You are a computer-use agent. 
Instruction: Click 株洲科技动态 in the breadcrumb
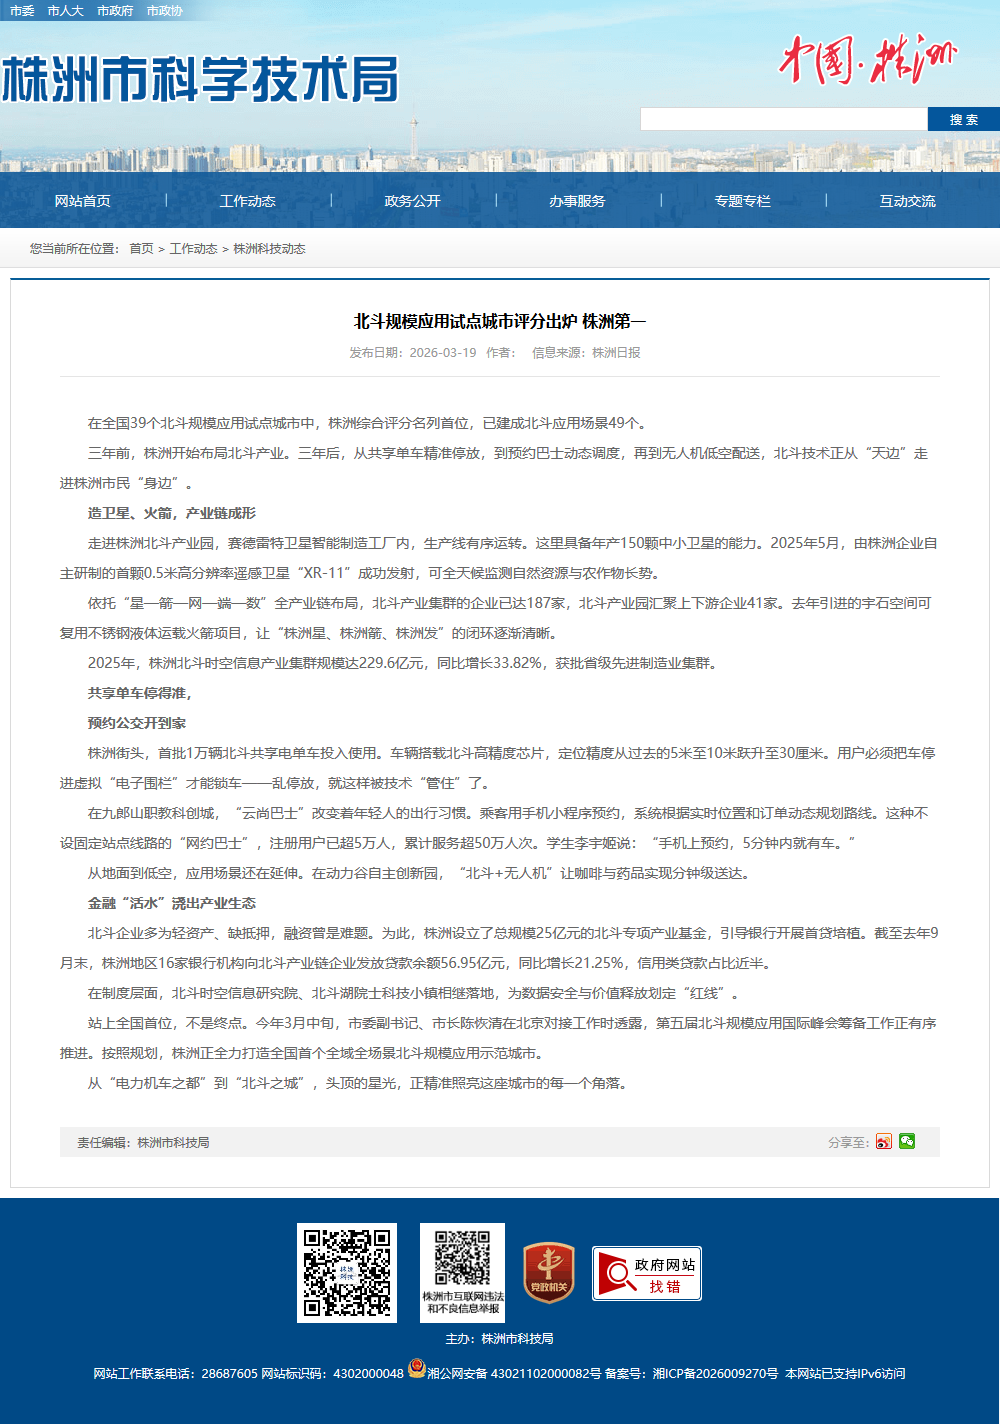(269, 249)
